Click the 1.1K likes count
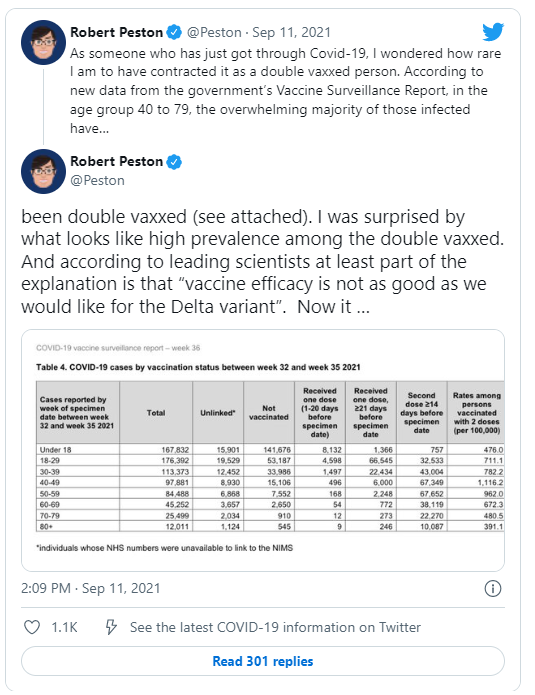535x695 pixels. 64,627
